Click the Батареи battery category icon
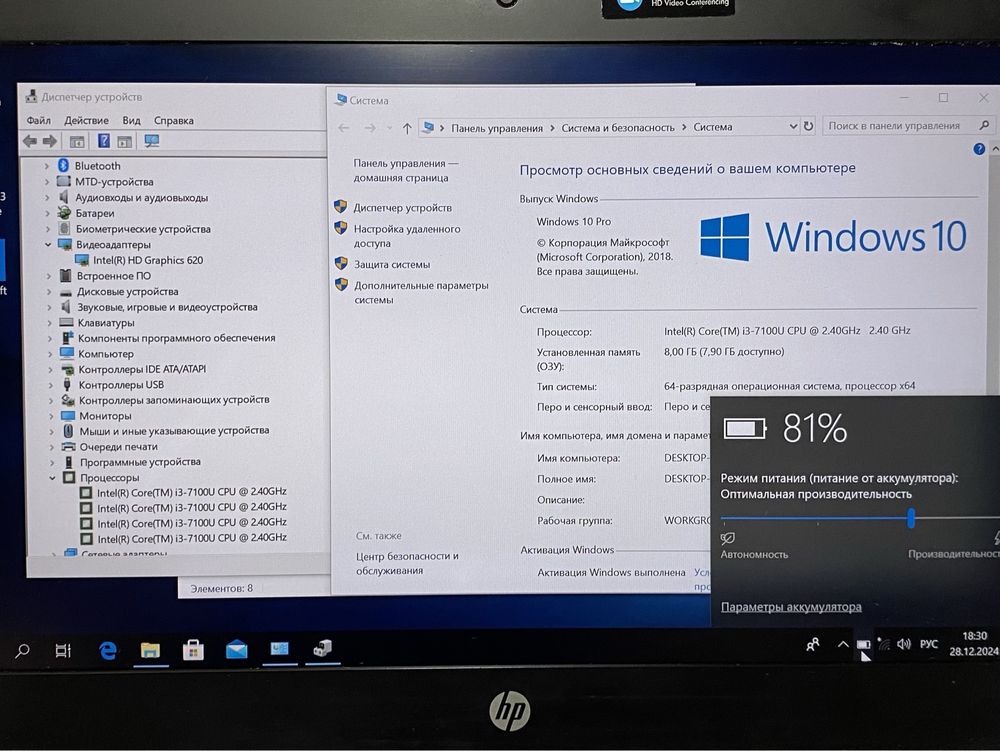This screenshot has width=1000, height=751. pos(64,213)
